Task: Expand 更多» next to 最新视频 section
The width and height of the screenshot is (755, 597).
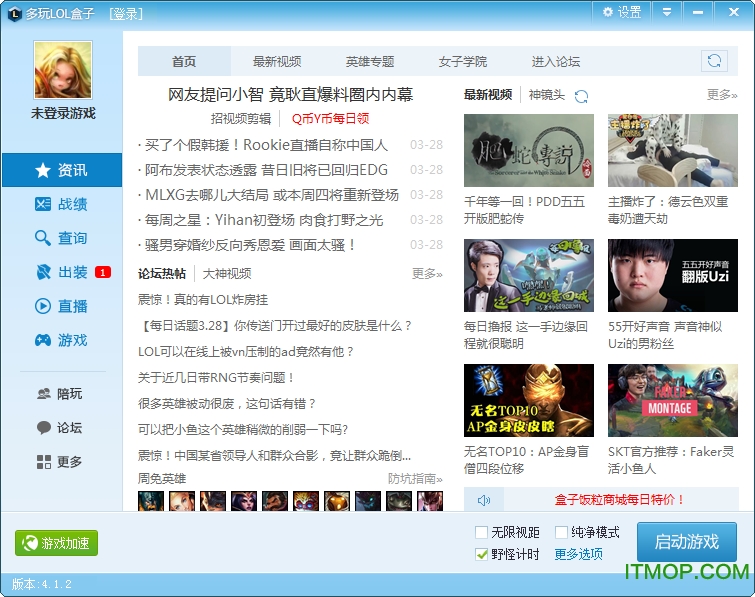Action: point(722,95)
